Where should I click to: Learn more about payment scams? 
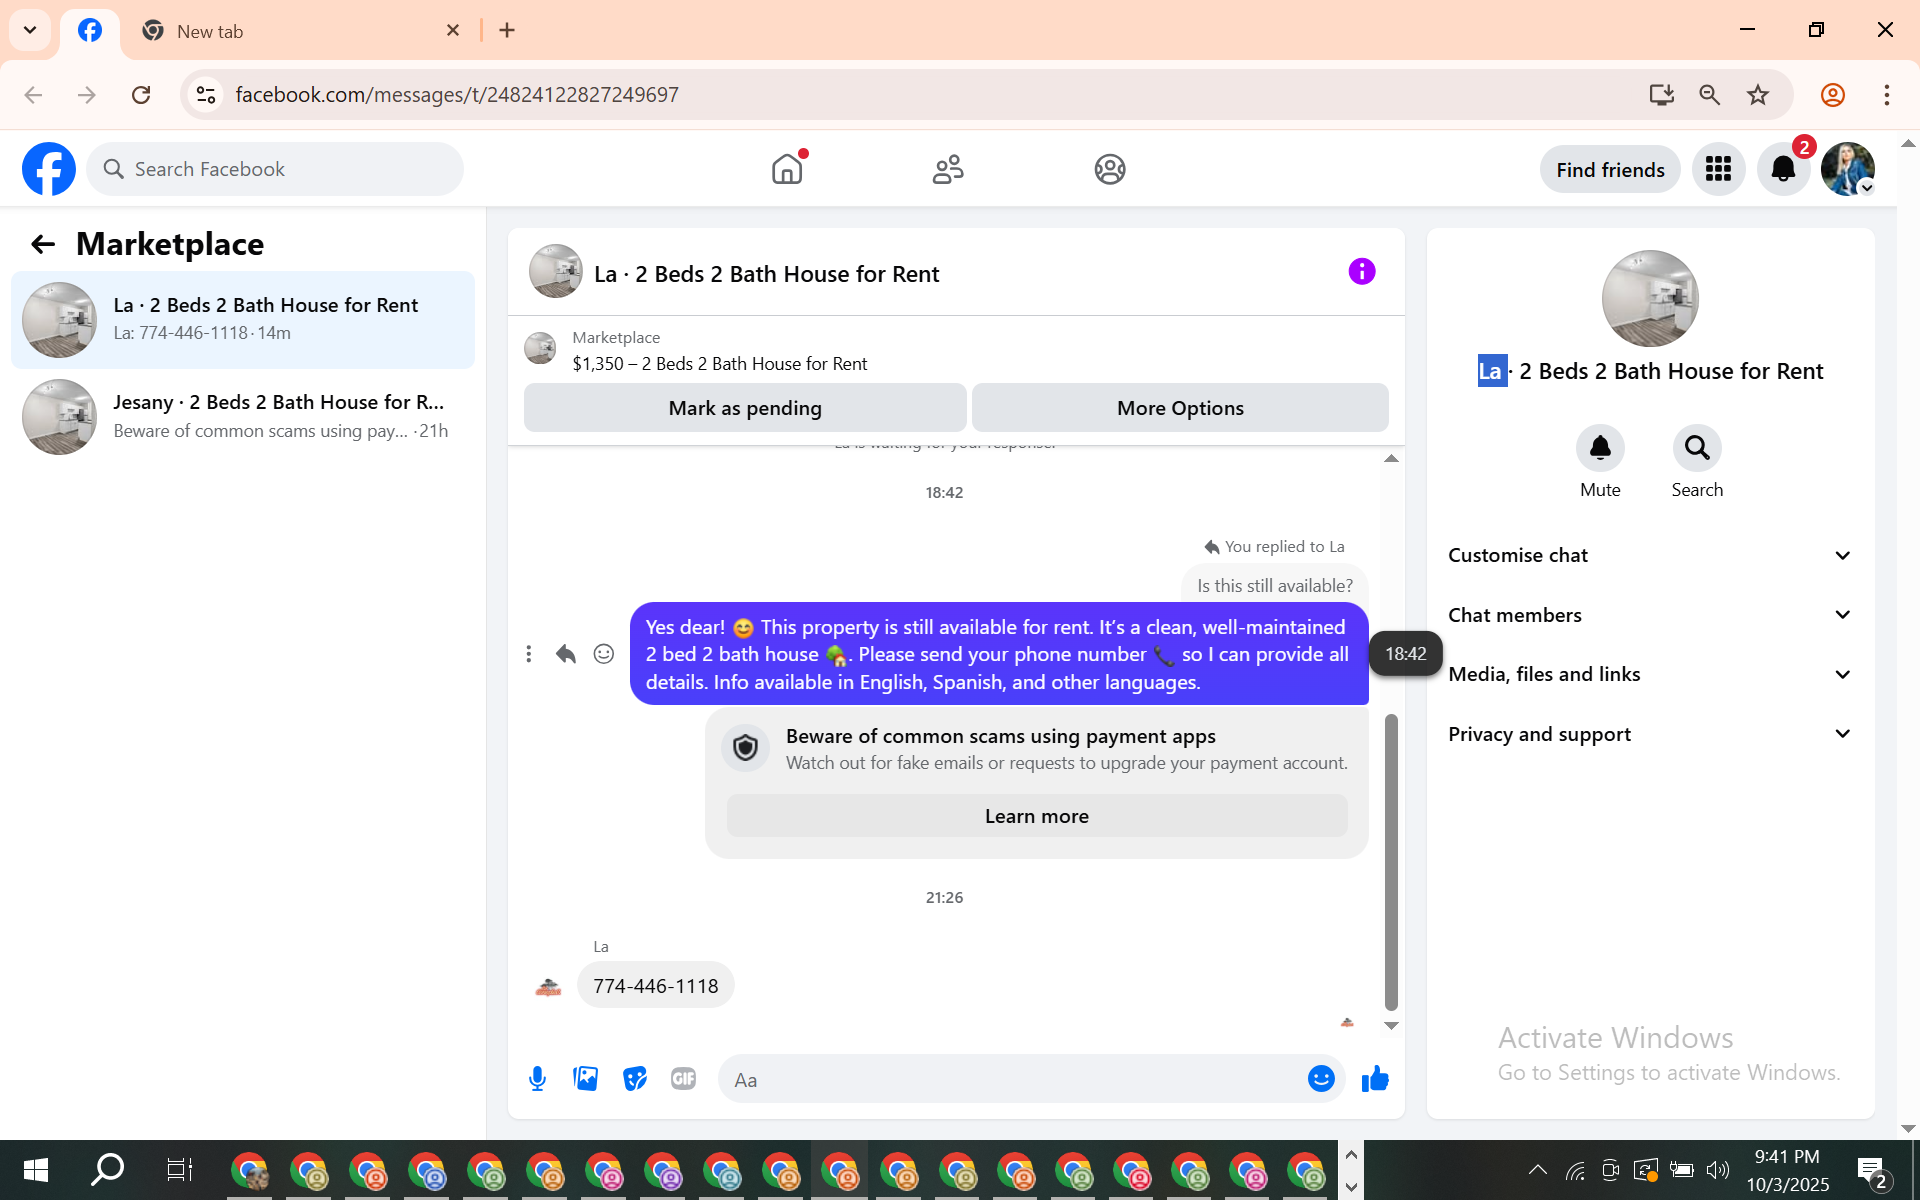click(1037, 816)
